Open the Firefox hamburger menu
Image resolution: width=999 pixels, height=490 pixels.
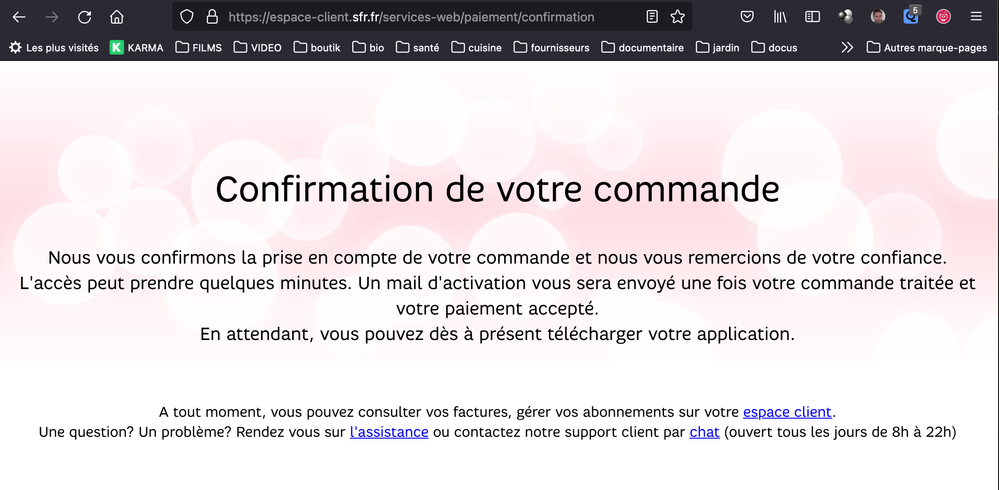976,17
